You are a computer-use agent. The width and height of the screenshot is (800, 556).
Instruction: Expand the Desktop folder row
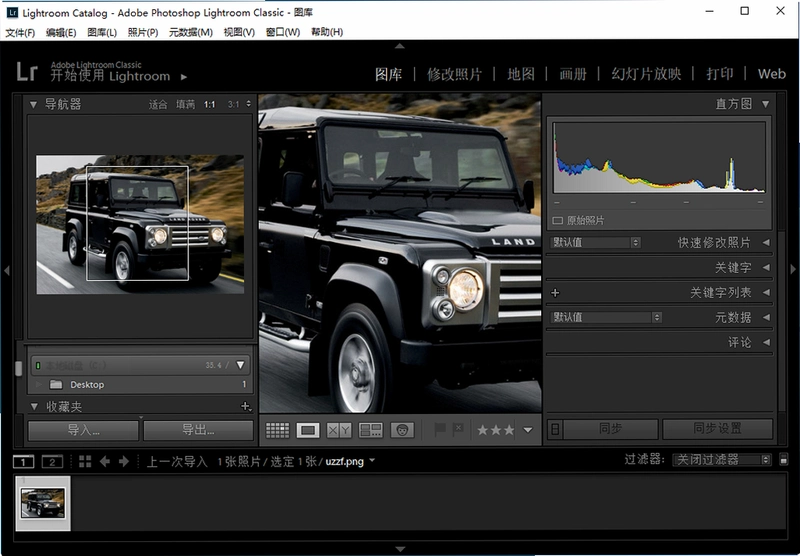tap(39, 384)
